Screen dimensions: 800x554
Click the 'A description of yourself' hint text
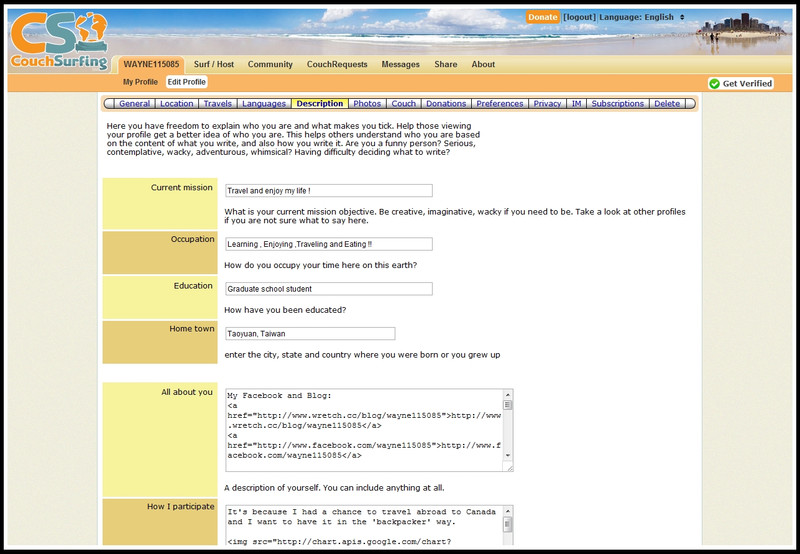point(334,488)
